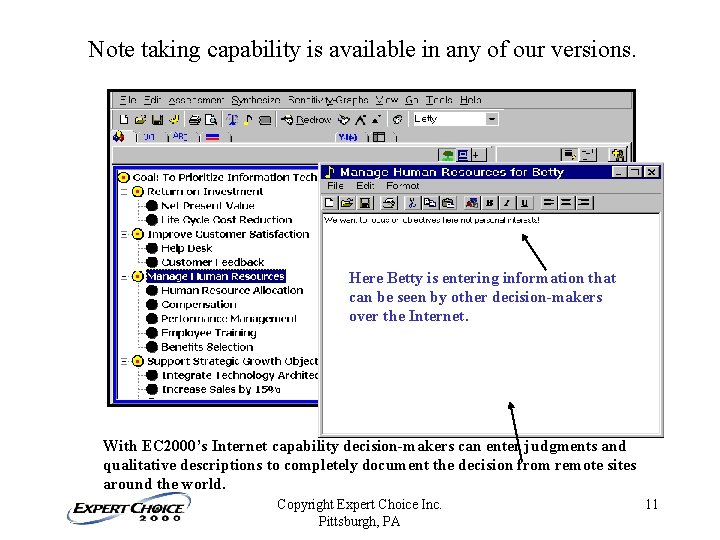
Task: Select Benefits Selection tree item
Action: [x=207, y=347]
